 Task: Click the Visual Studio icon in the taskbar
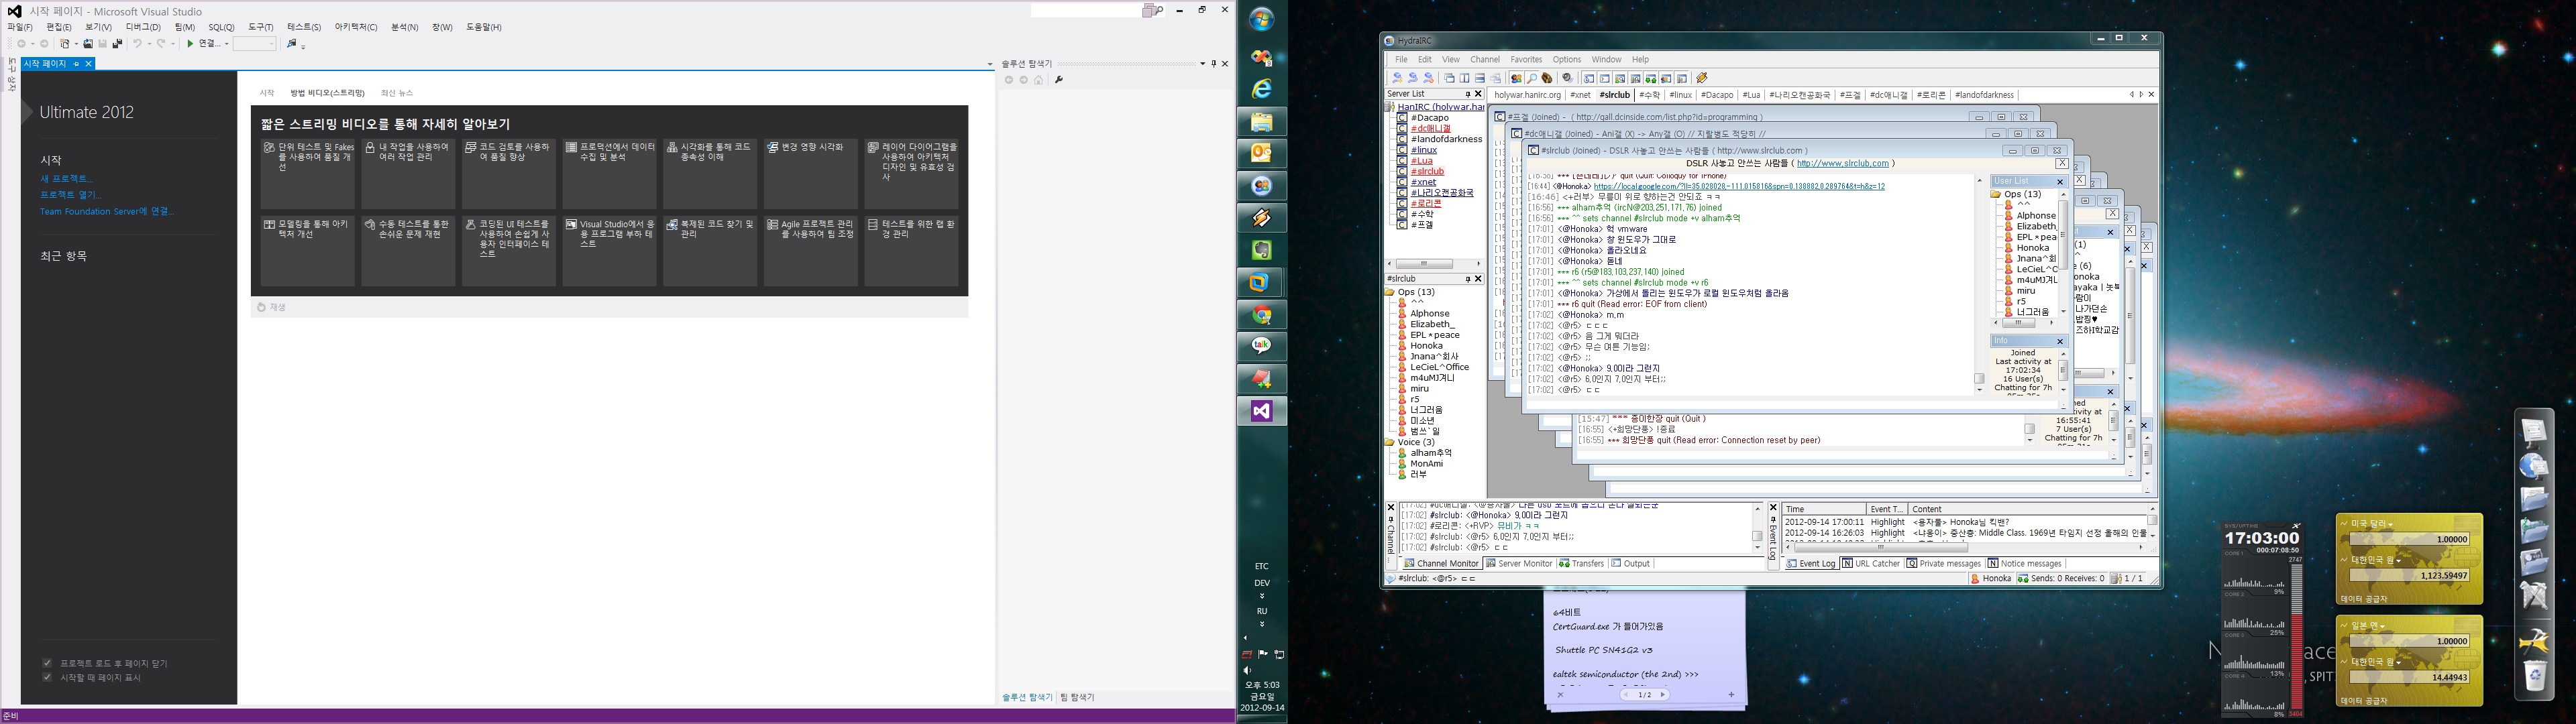pos(1262,411)
